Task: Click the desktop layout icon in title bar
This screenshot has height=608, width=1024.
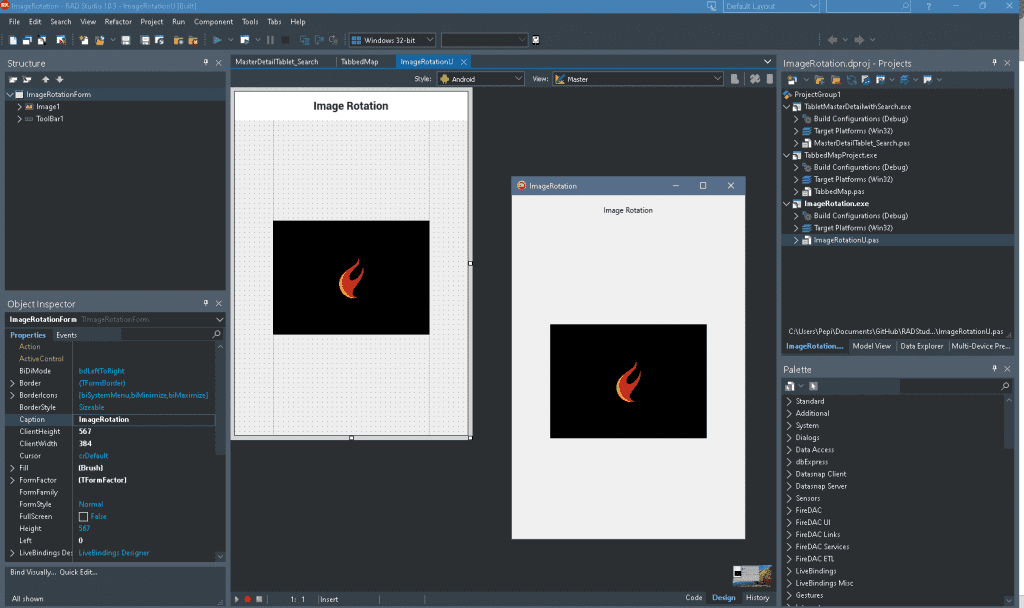Action: point(712,6)
